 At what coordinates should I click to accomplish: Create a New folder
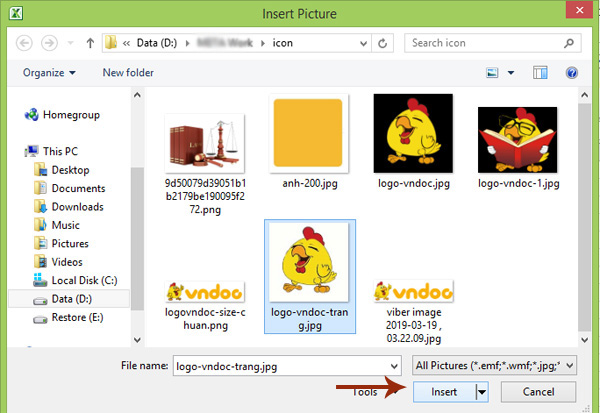click(x=128, y=73)
